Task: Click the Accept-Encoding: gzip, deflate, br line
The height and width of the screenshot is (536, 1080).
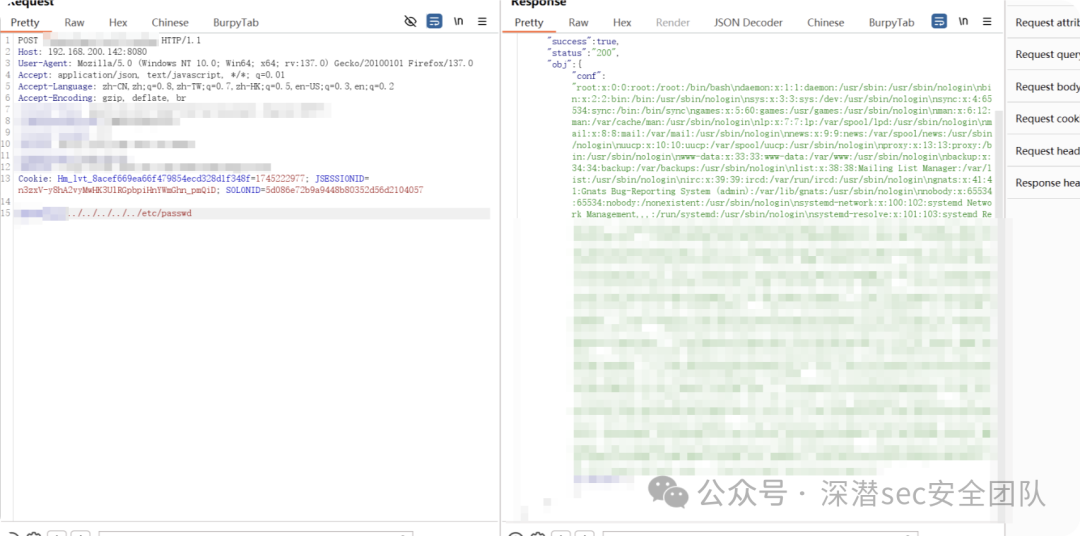Action: point(102,98)
